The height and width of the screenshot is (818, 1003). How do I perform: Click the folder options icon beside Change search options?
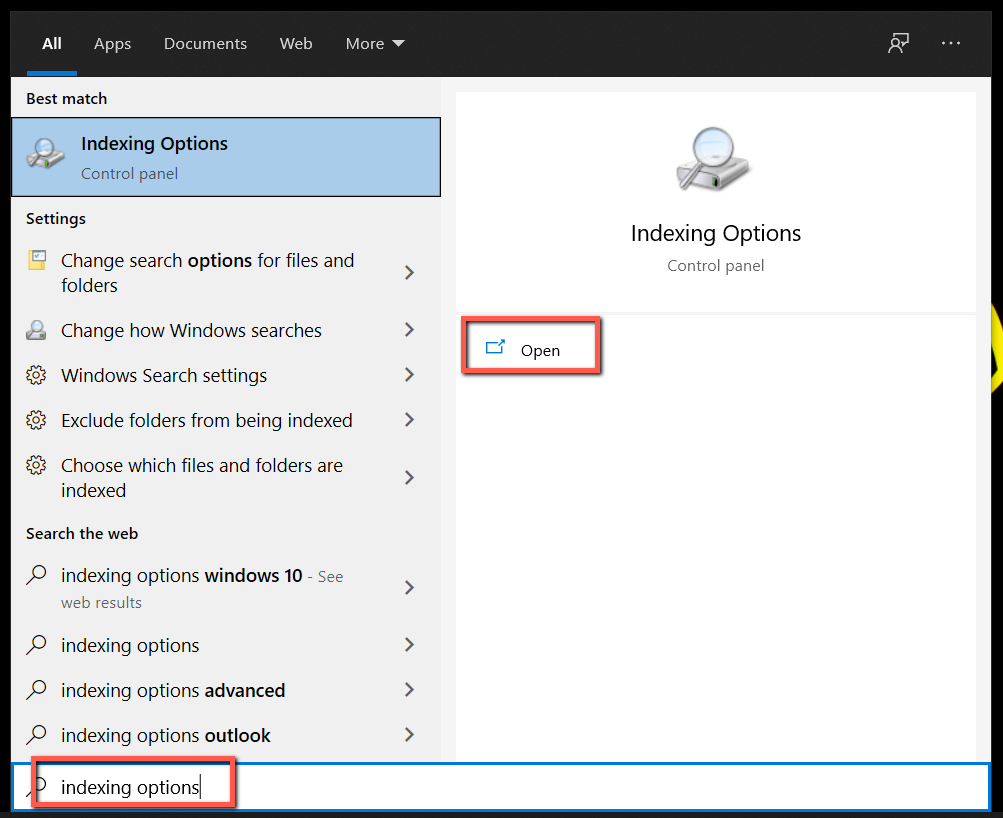37,260
